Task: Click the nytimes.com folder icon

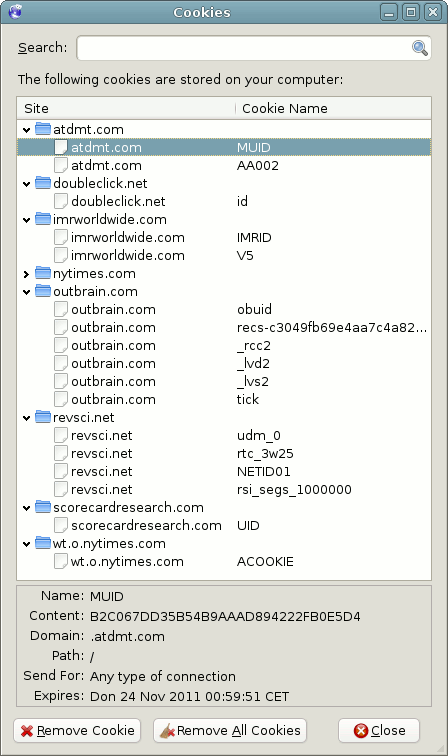Action: tap(43, 273)
